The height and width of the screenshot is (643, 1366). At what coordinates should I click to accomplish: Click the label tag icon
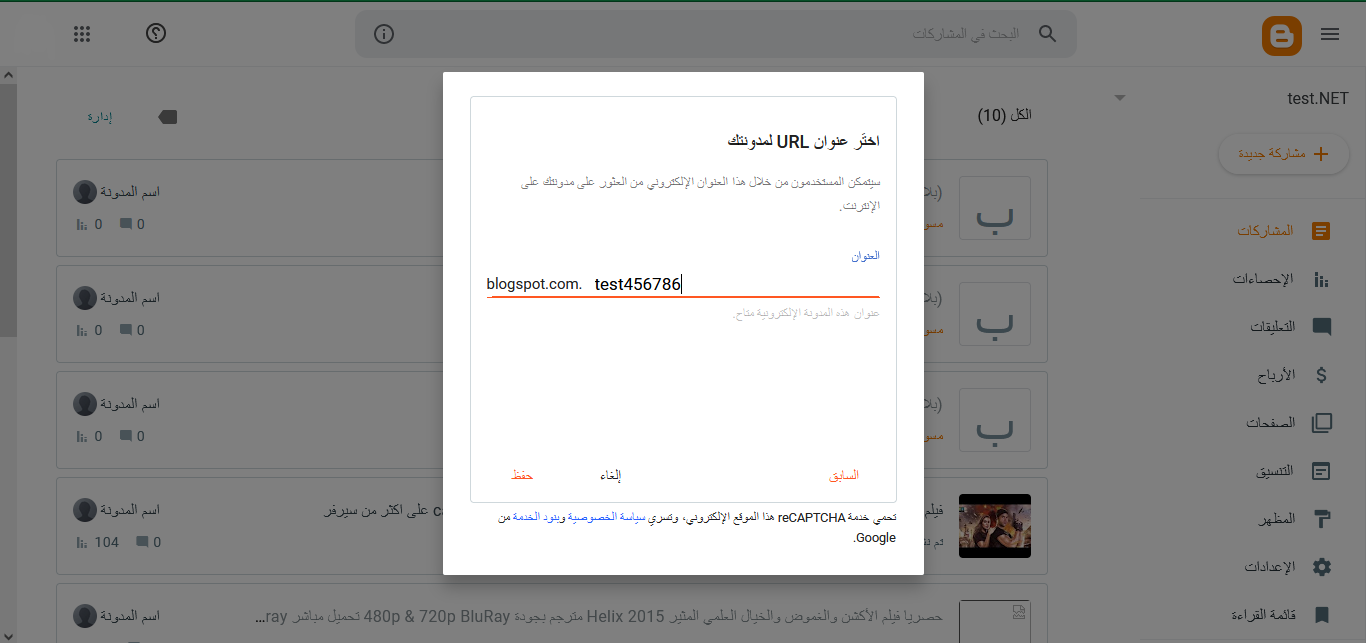168,117
